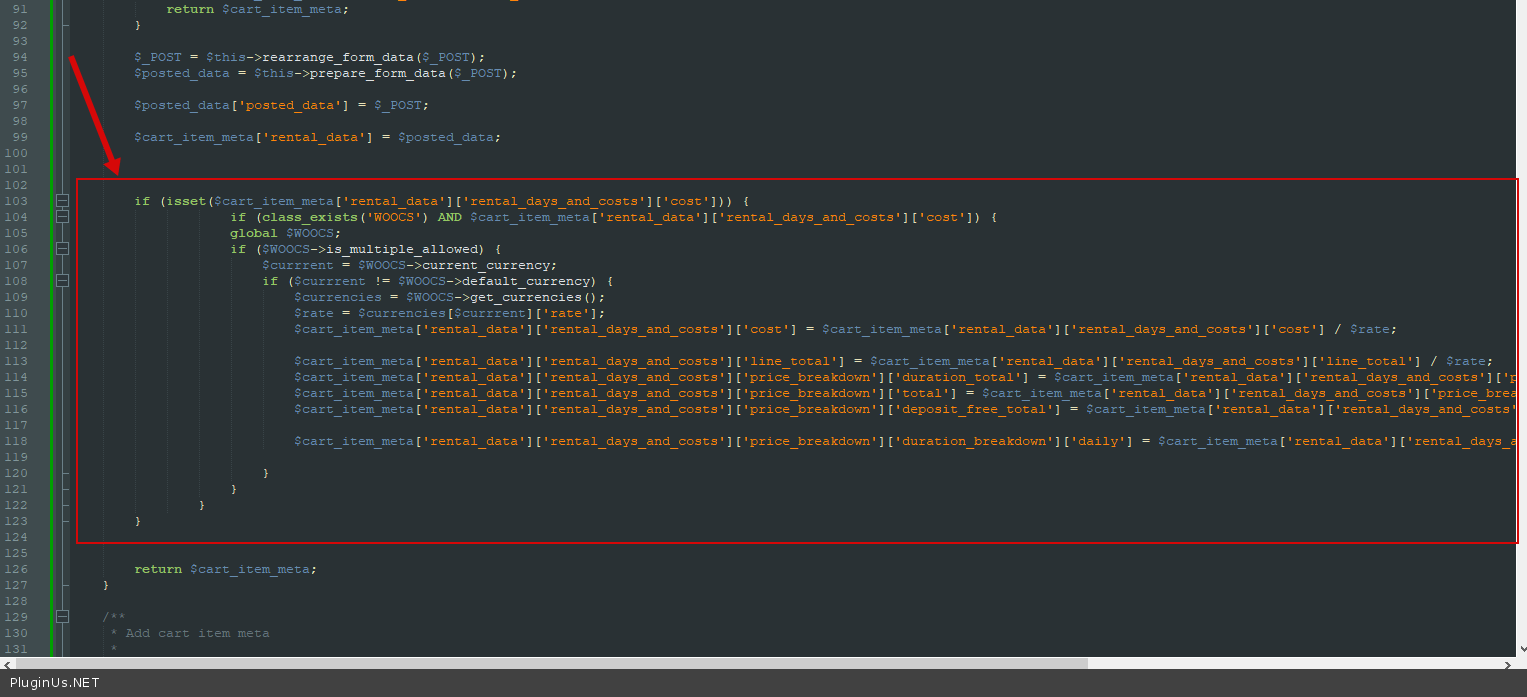The width and height of the screenshot is (1527, 697).
Task: Collapse the is_multiple_allowed block at line 106
Action: [x=63, y=249]
